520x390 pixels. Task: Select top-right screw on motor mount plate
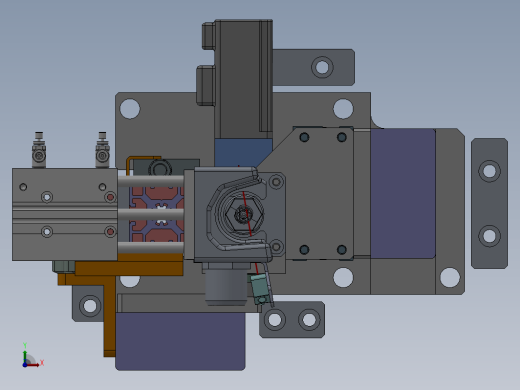pos(342,137)
